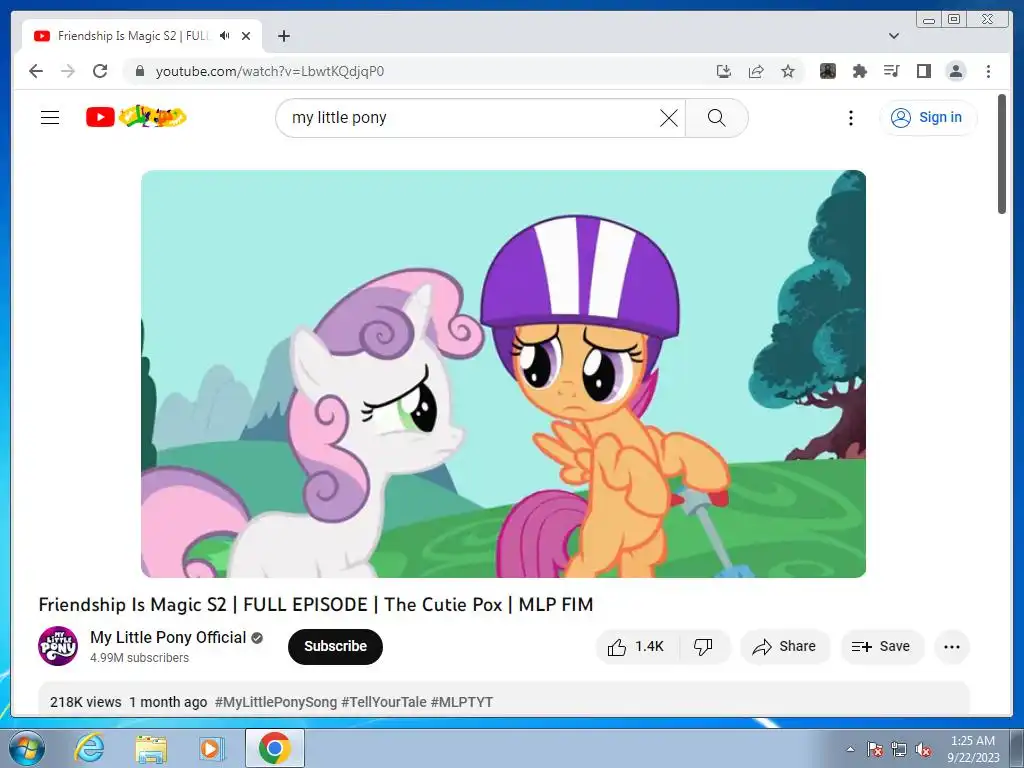1024x768 pixels.
Task: Open the Chrome profile avatar
Action: click(x=956, y=71)
